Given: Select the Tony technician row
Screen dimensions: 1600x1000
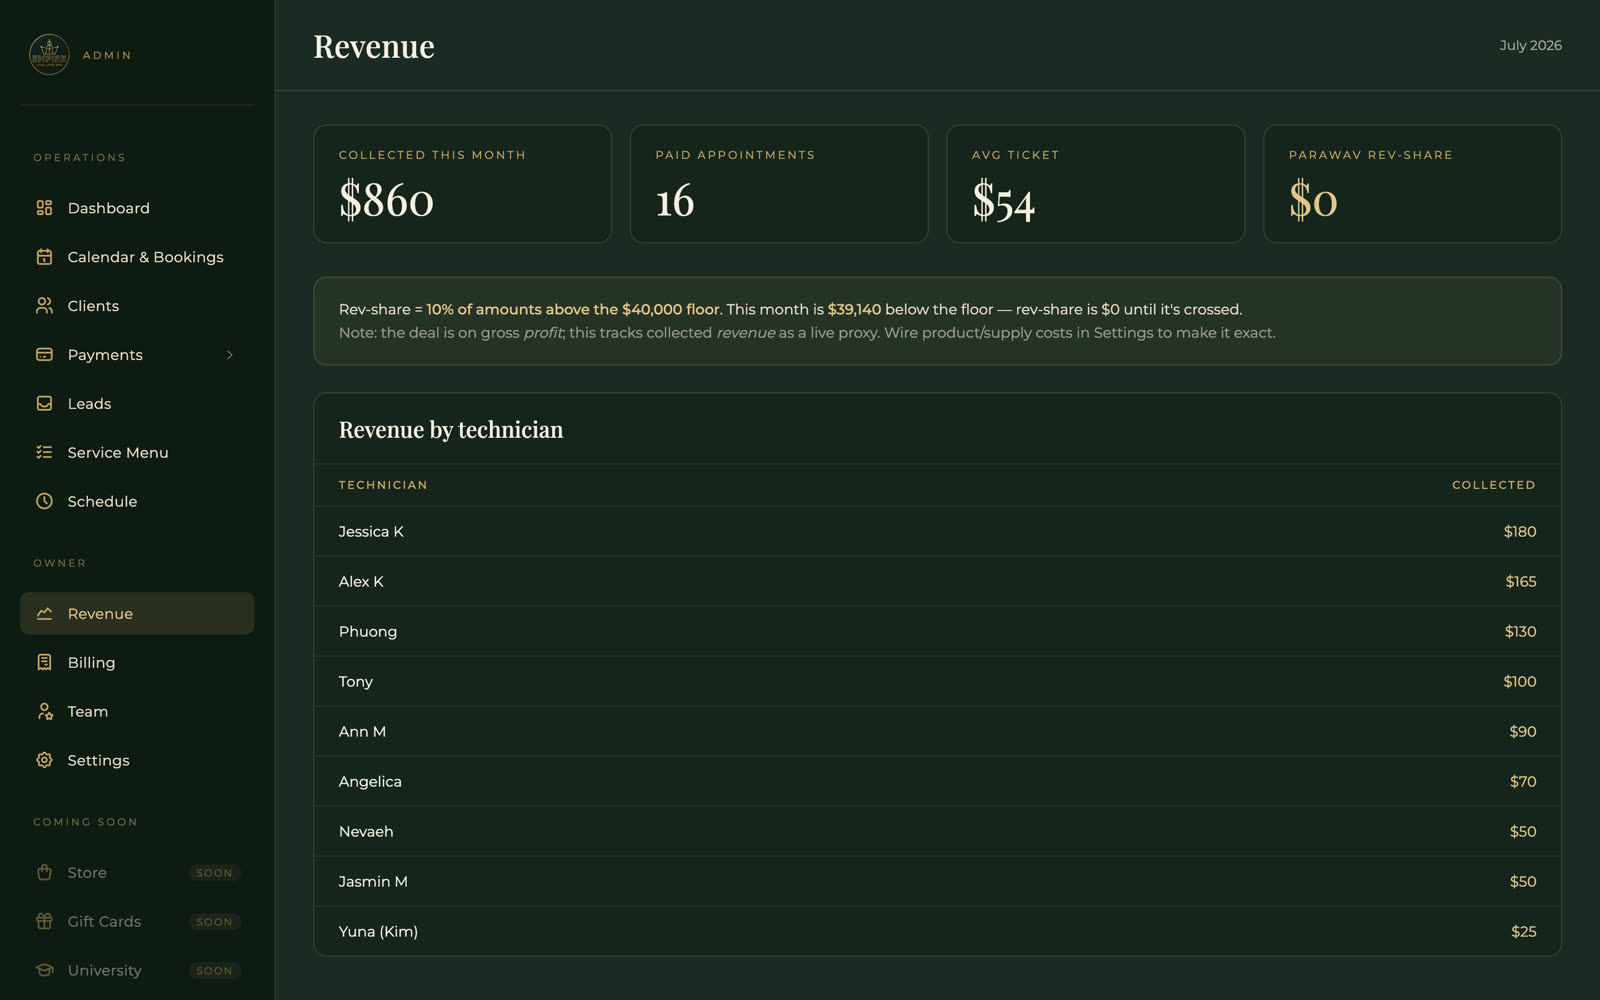Looking at the screenshot, I should click(937, 682).
